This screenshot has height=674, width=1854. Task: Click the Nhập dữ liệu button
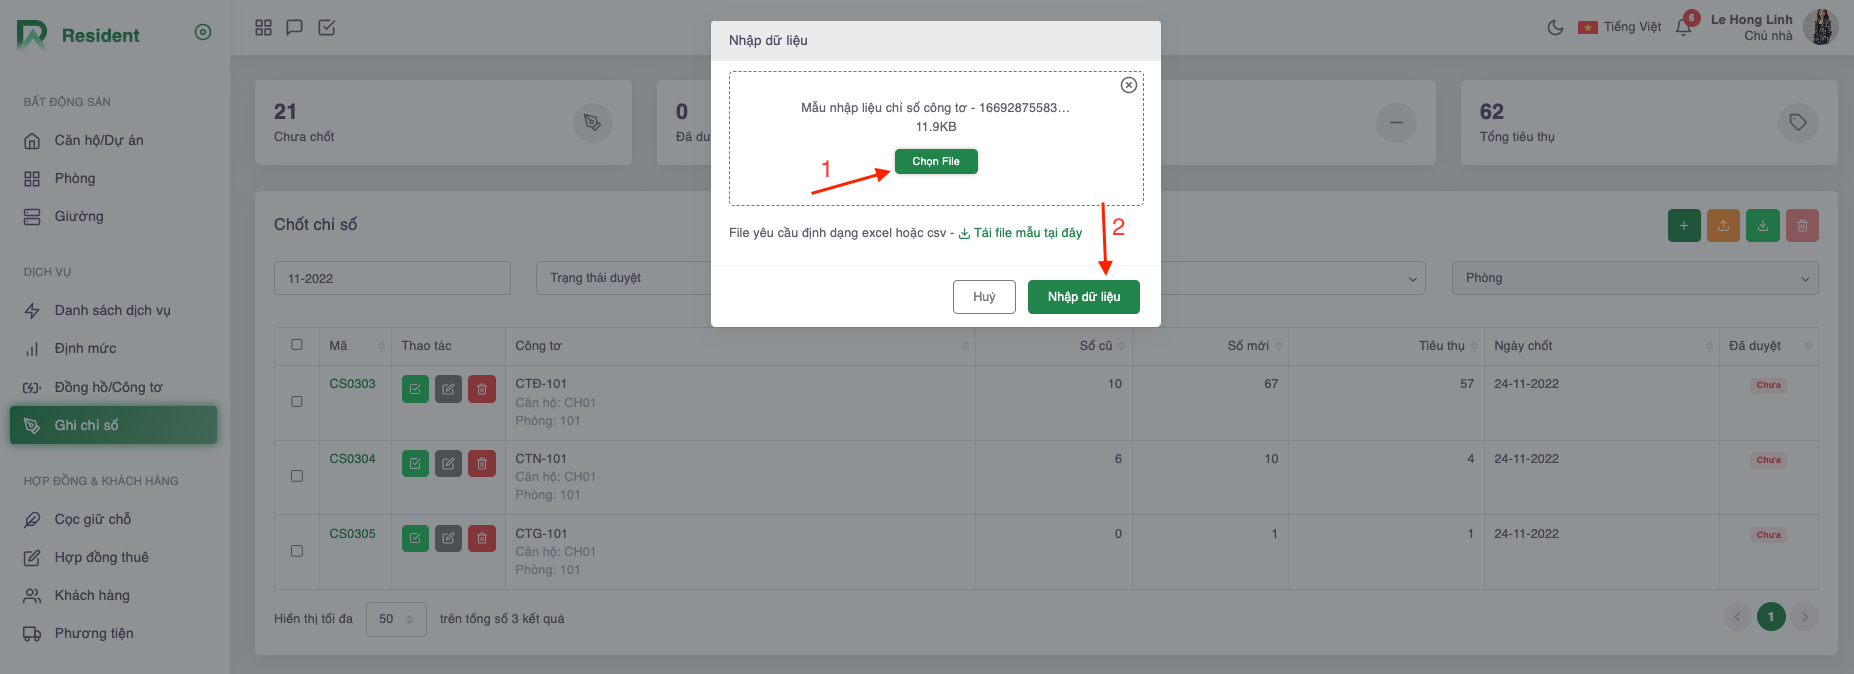1083,297
